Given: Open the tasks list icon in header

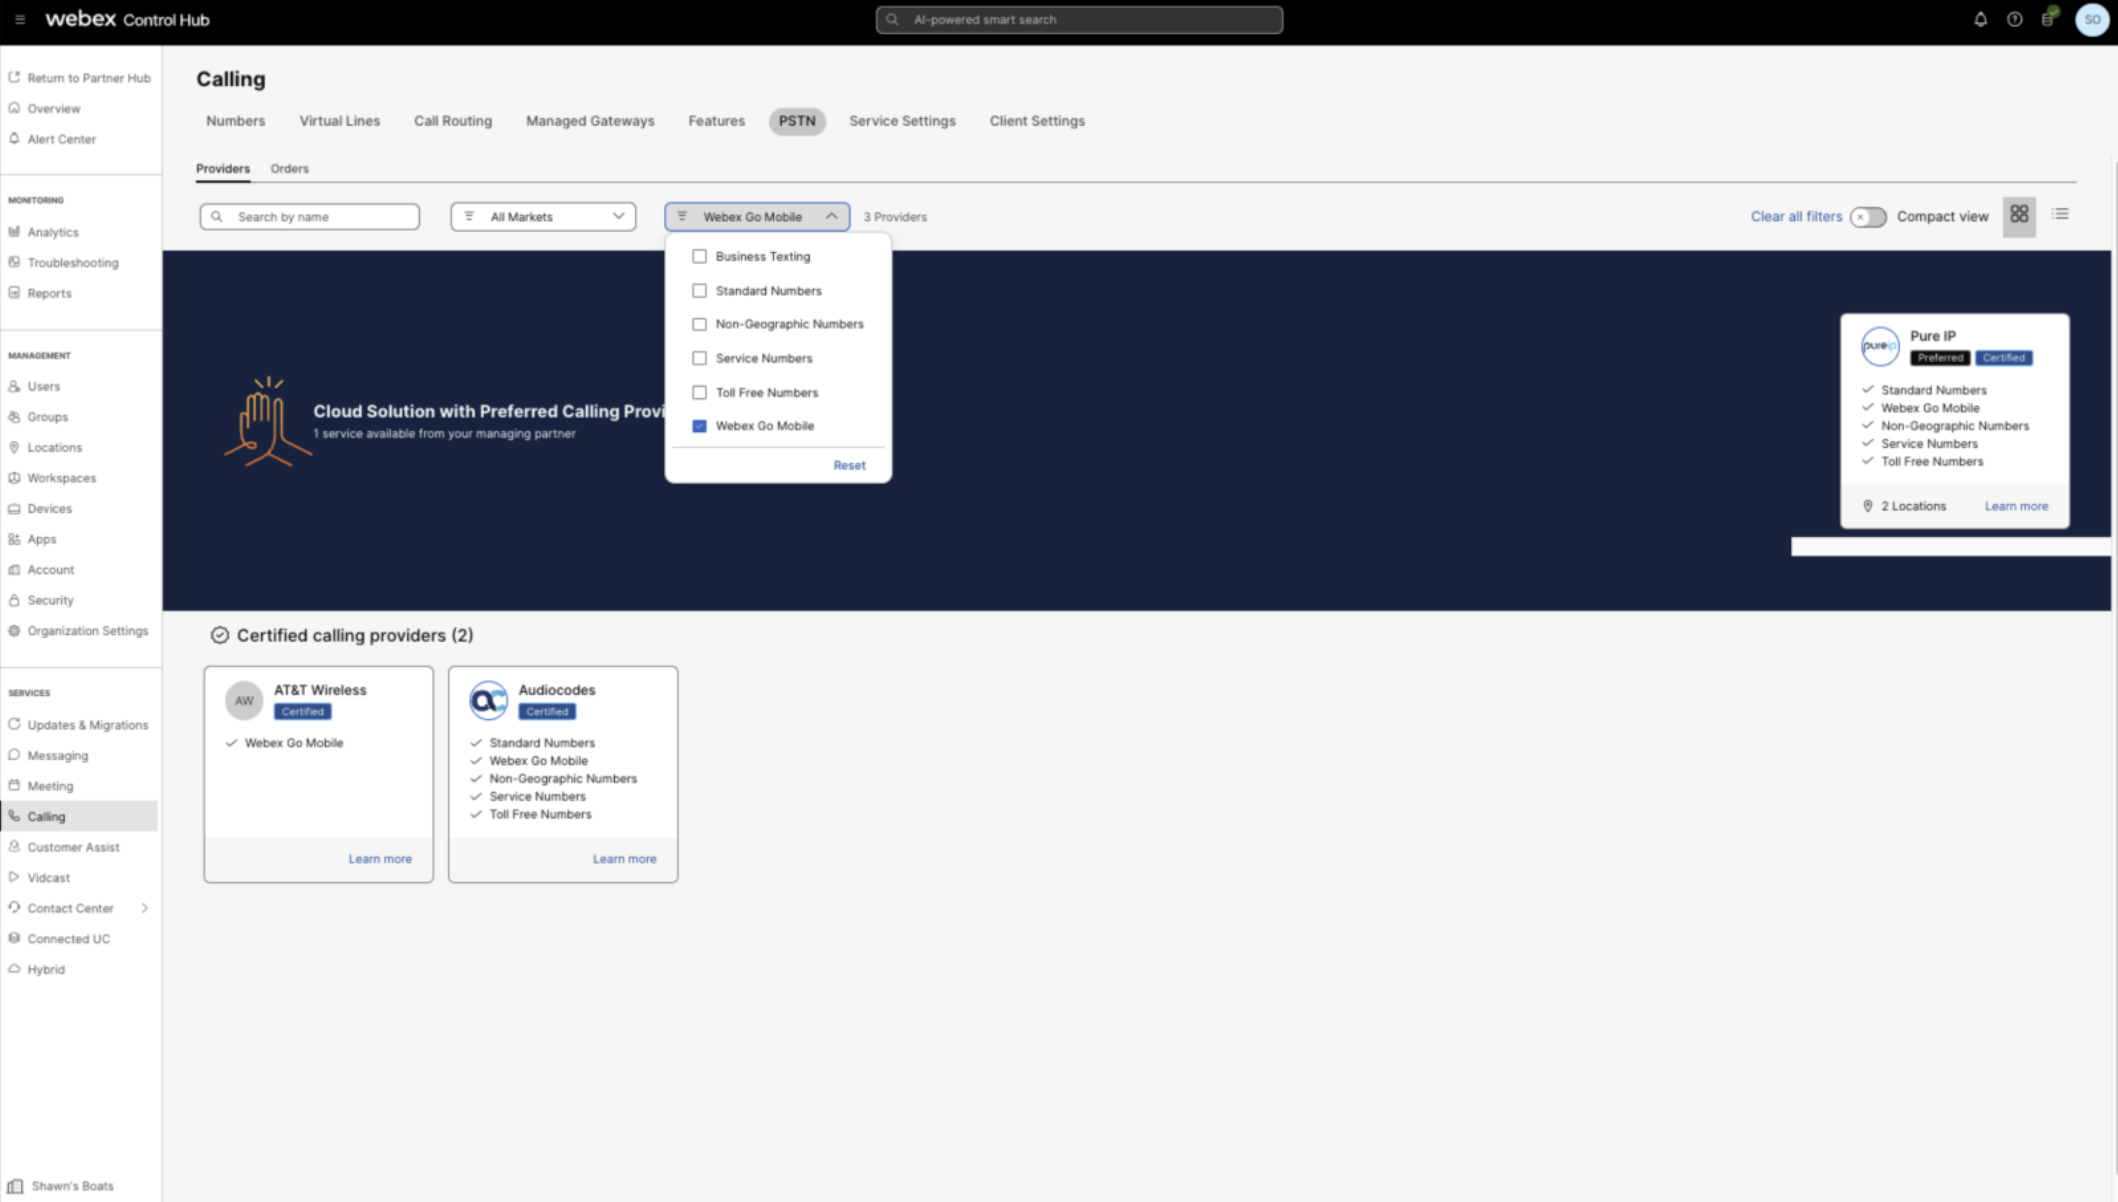Looking at the screenshot, I should (2049, 18).
